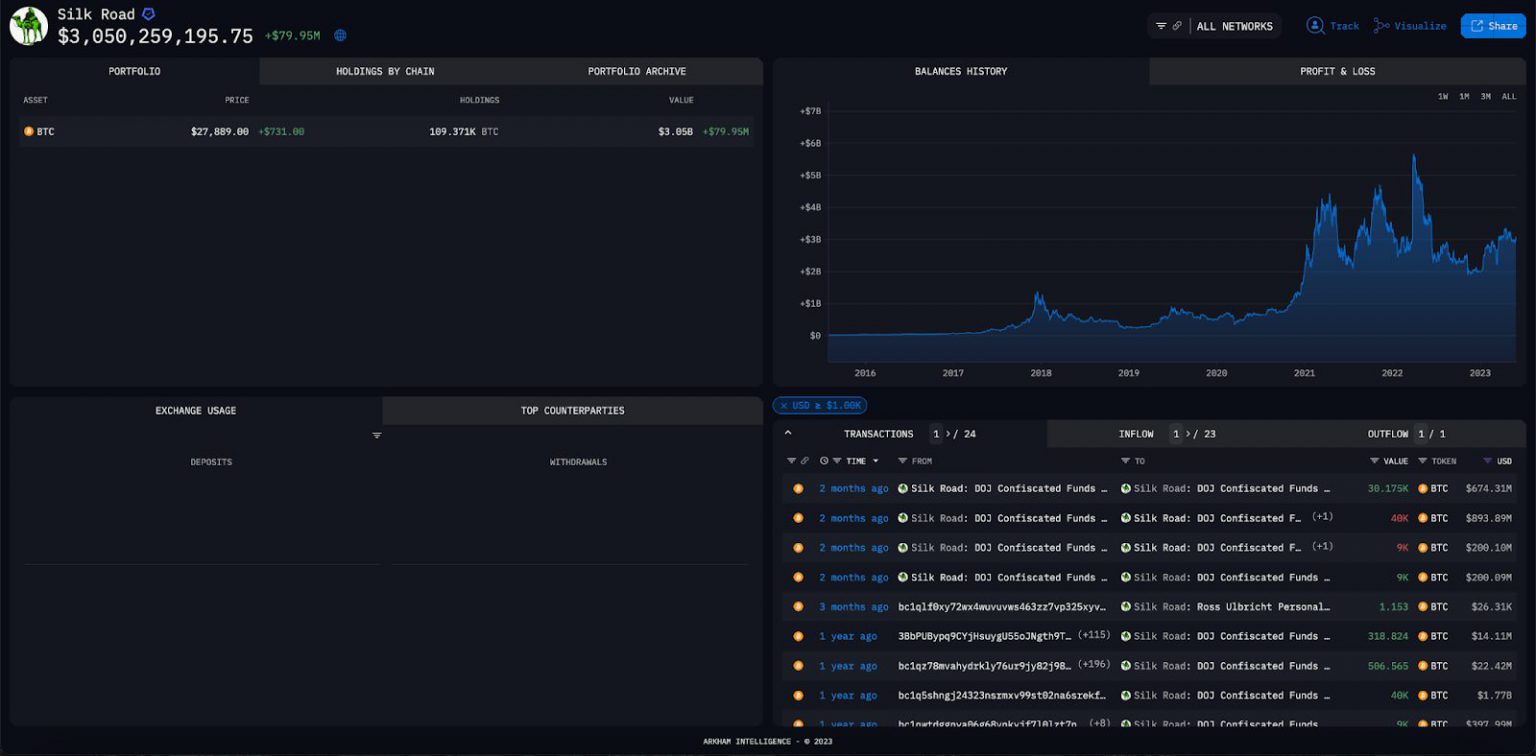1536x756 pixels.
Task: Click the Visualize graph nodes icon
Action: pyautogui.click(x=1381, y=26)
